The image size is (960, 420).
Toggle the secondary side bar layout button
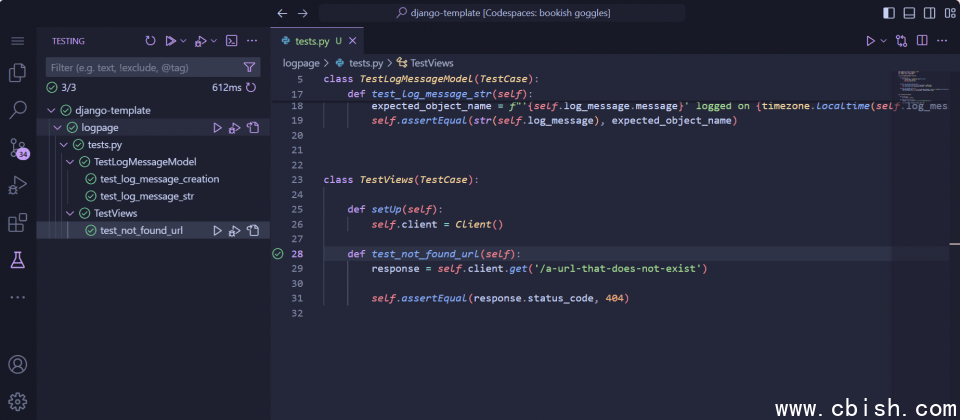click(929, 13)
